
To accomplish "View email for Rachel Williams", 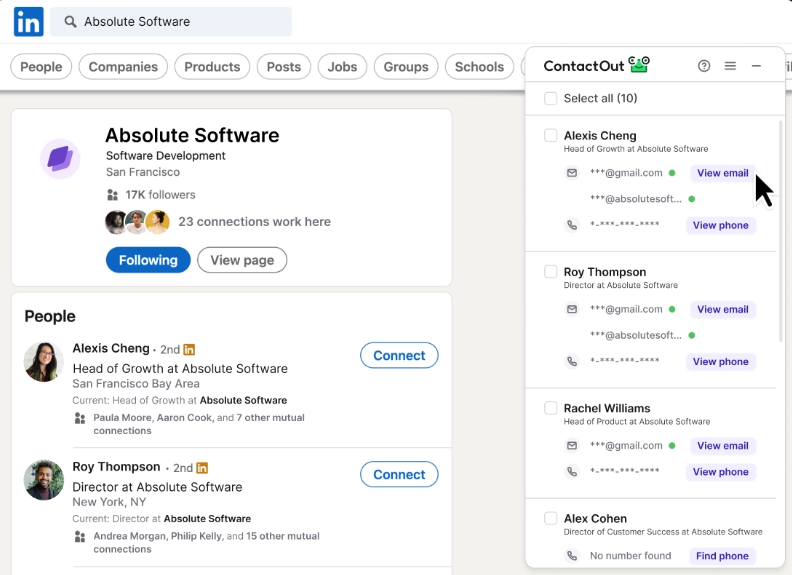I will tap(723, 446).
